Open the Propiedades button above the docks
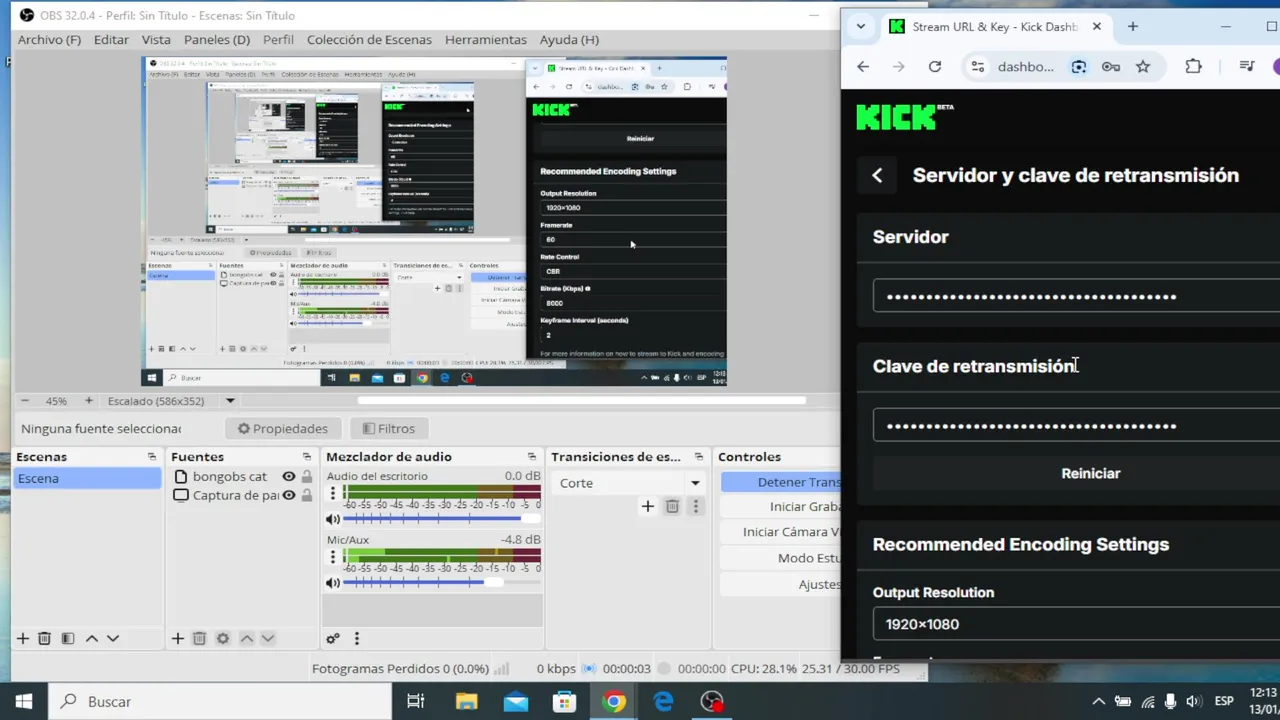Viewport: 1280px width, 720px height. [x=282, y=428]
